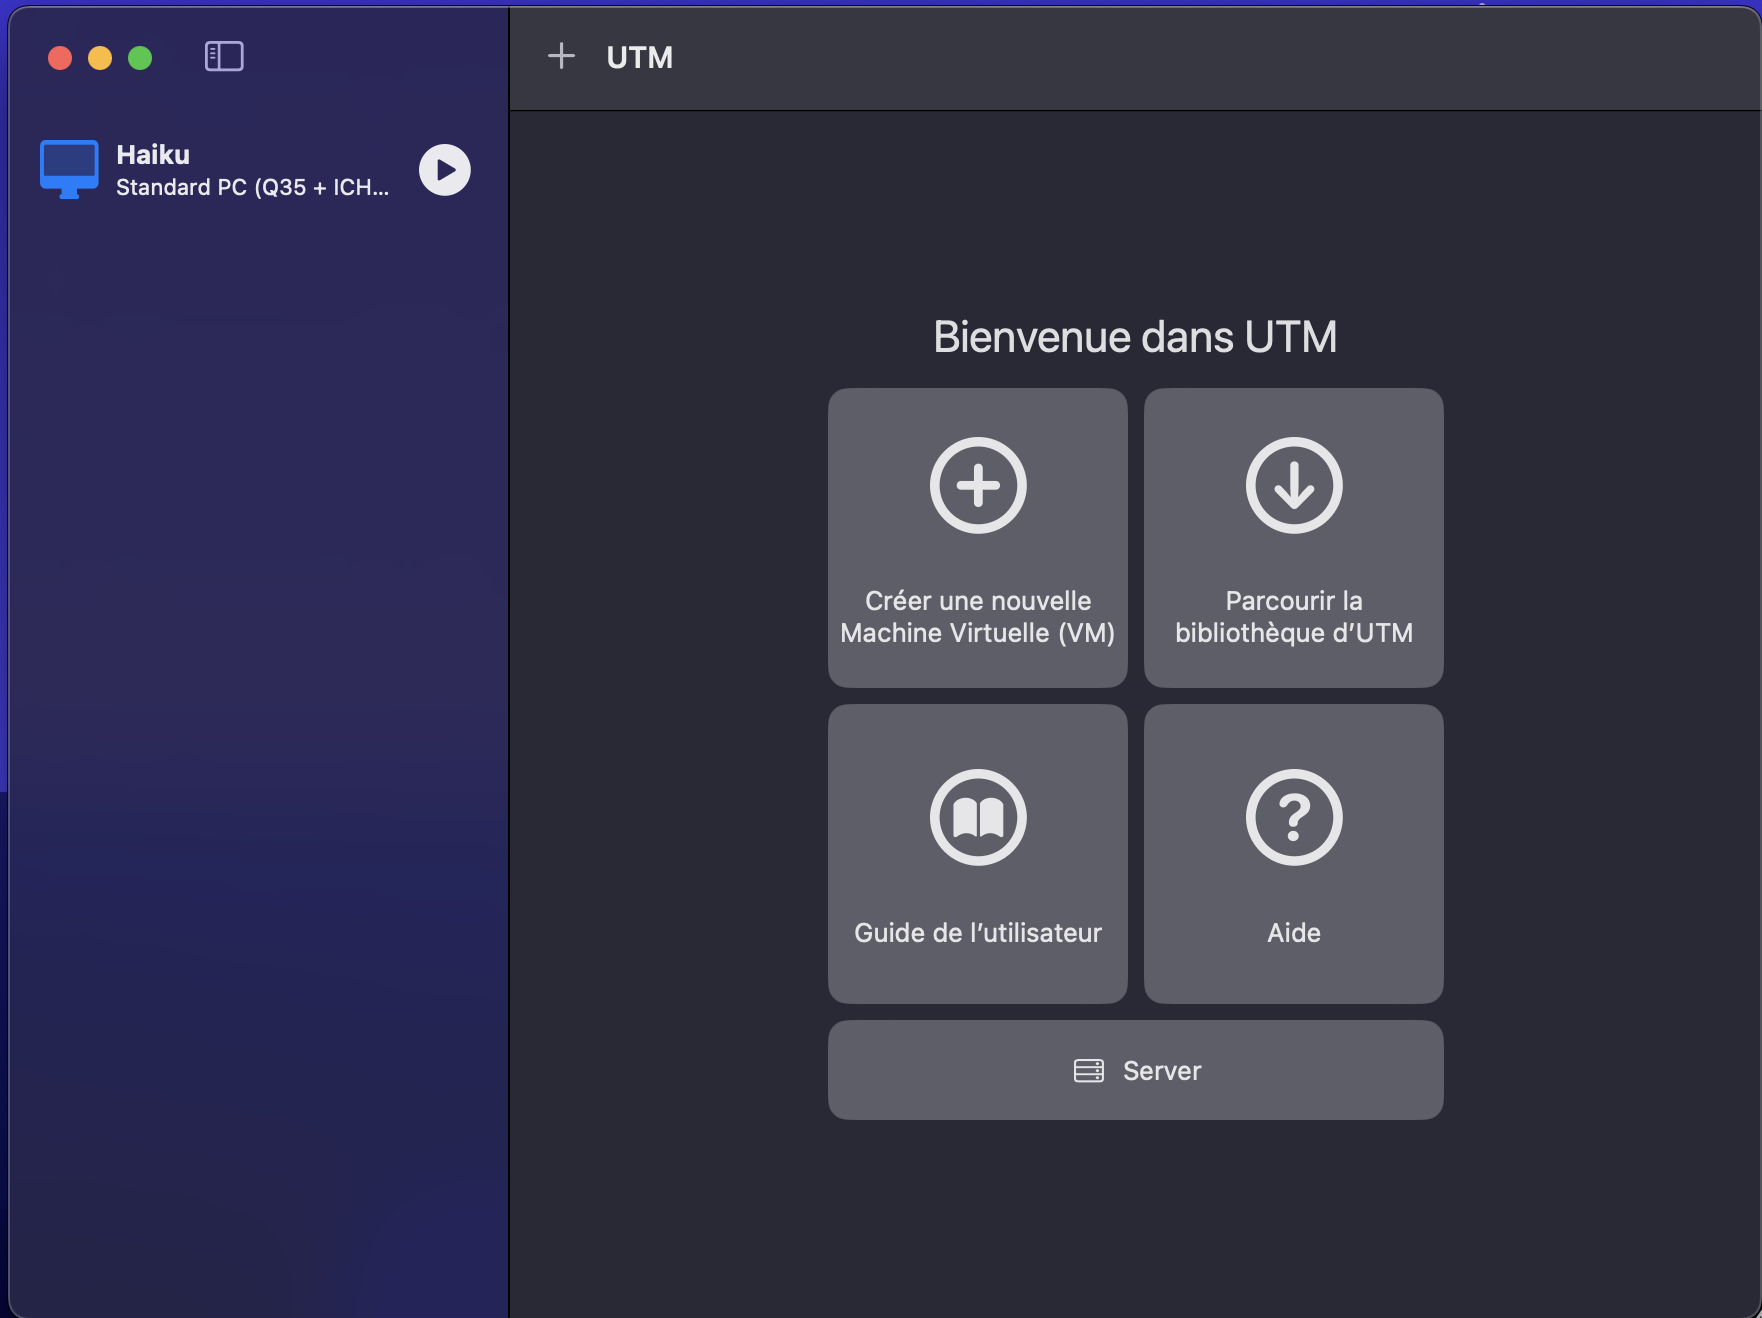This screenshot has height=1318, width=1762.
Task: Open Guide de l'utilisateur card
Action: tap(978, 854)
